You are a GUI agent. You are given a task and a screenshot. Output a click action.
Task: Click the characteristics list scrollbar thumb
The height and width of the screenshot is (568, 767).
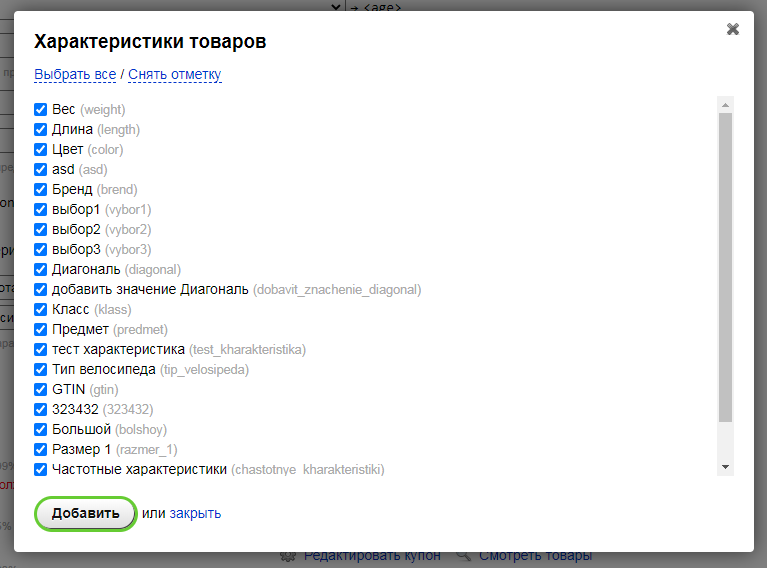725,267
